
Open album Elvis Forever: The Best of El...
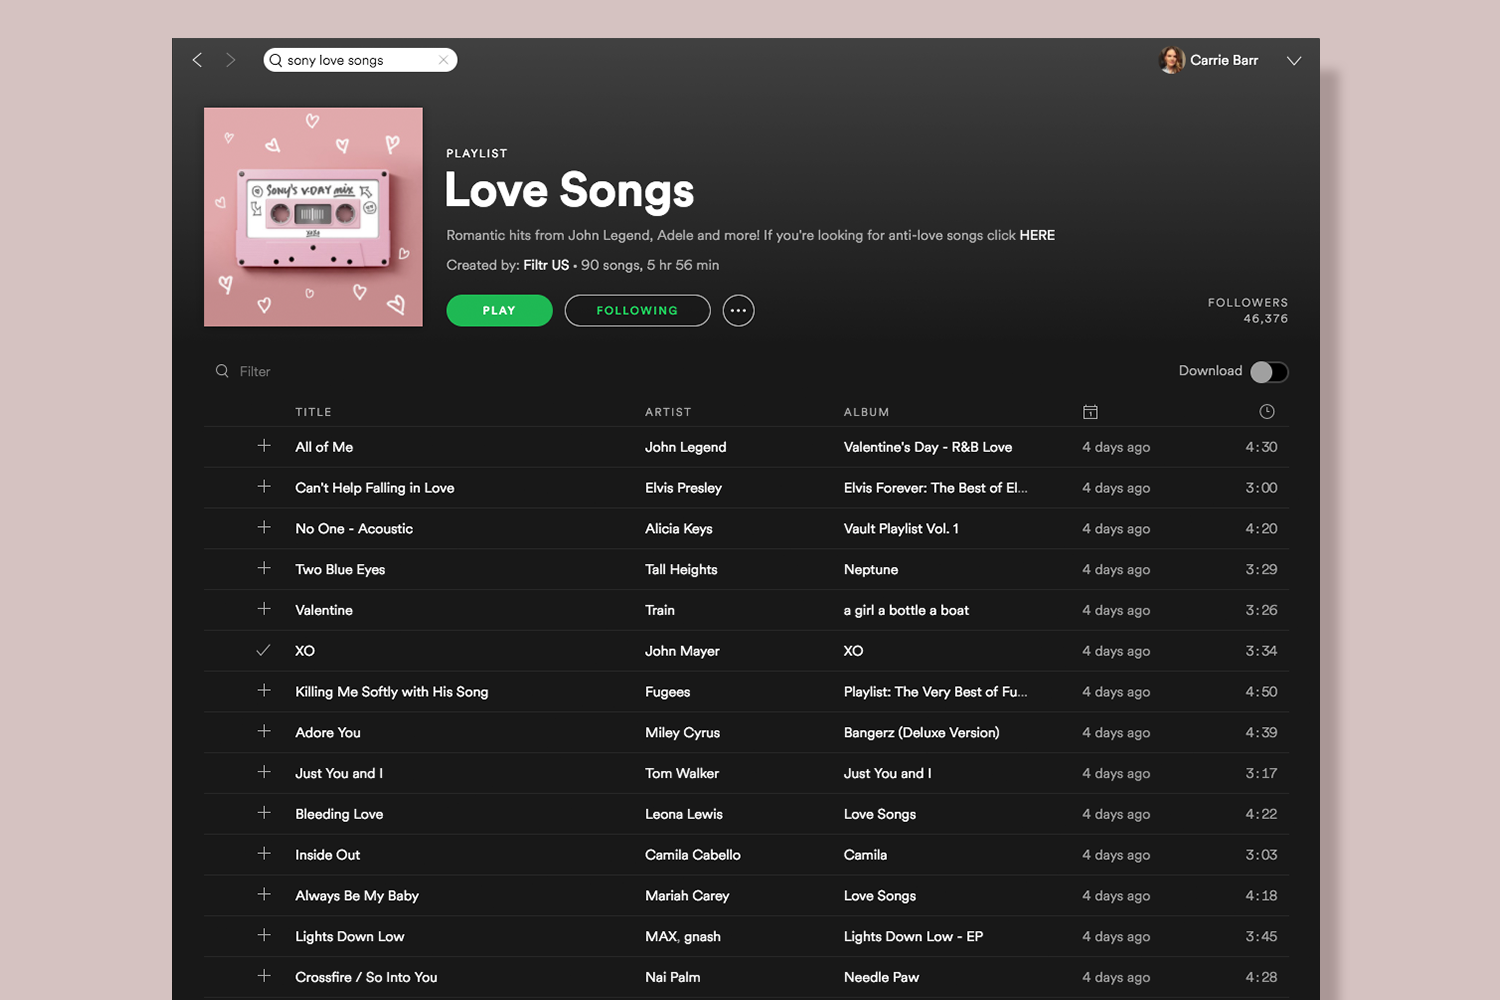tap(935, 488)
